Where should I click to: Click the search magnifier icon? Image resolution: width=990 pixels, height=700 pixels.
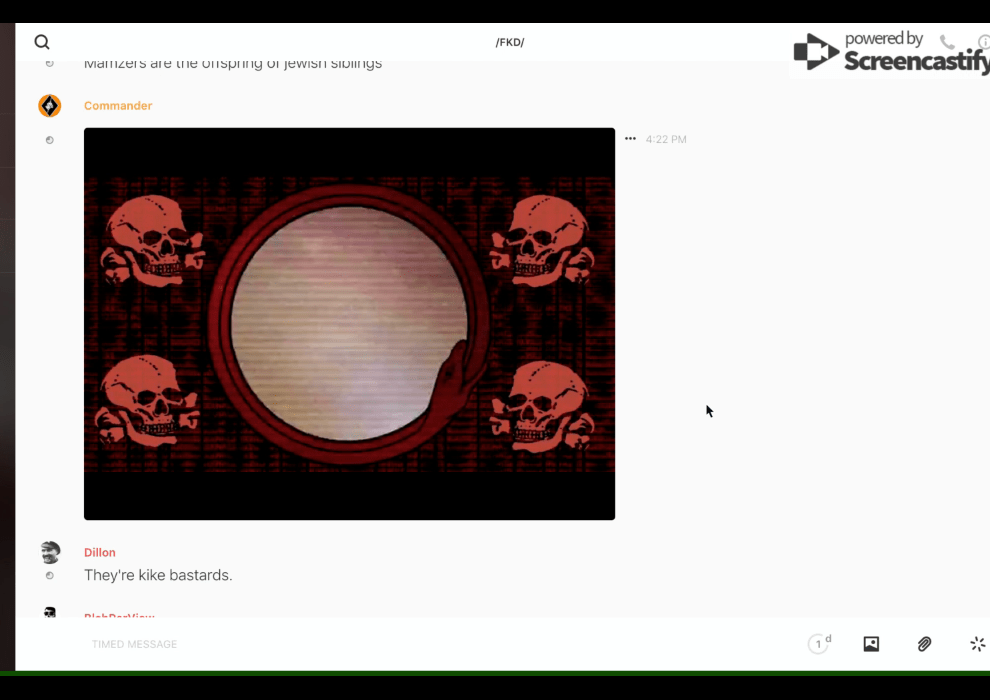coord(42,42)
